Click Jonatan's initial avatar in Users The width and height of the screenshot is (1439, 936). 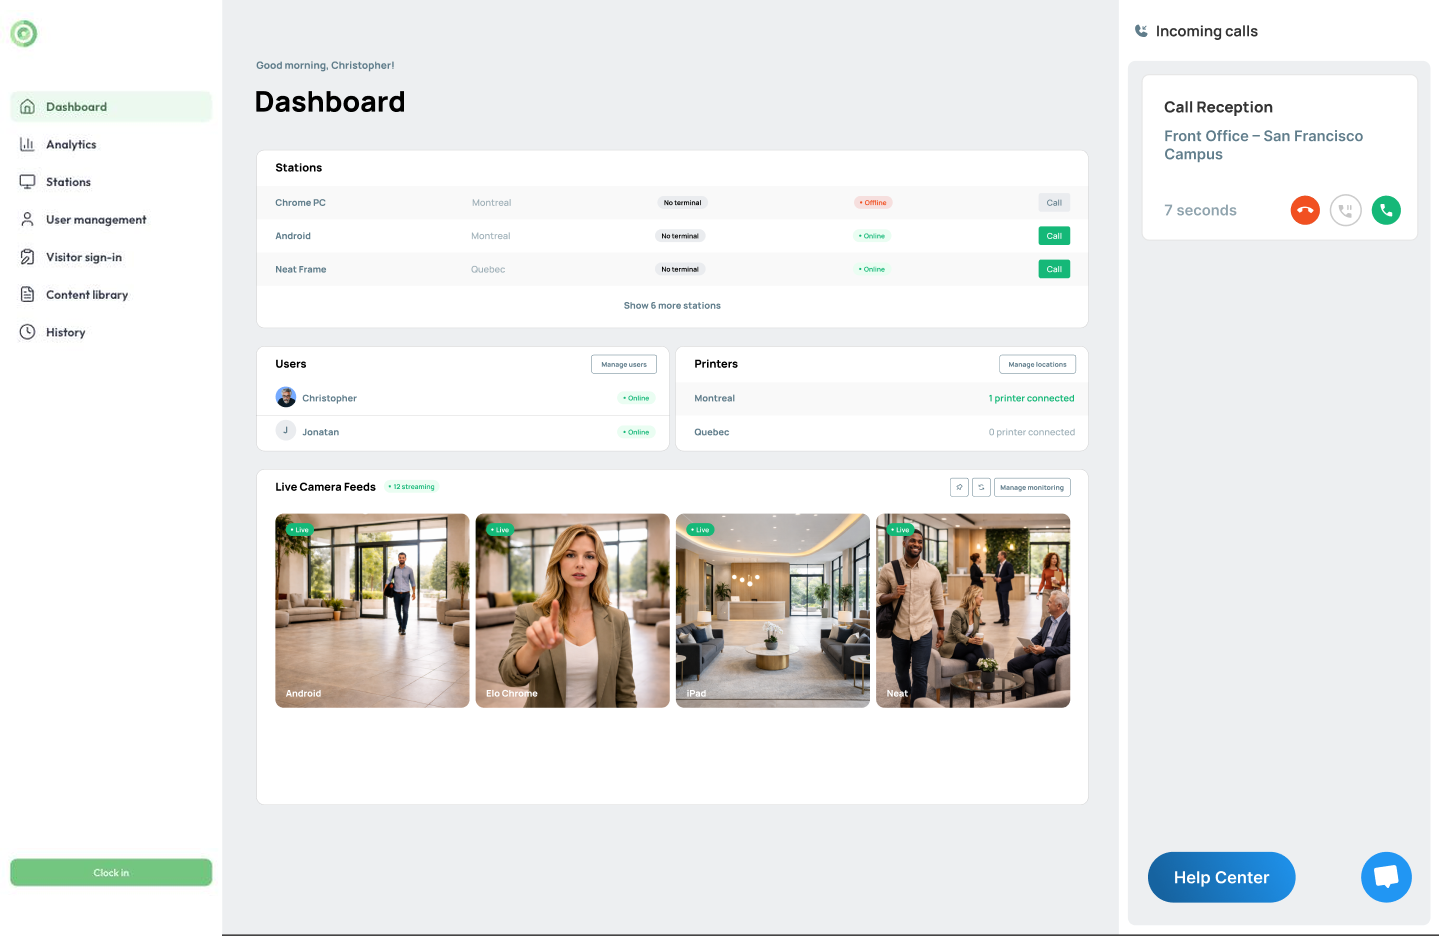click(x=286, y=431)
